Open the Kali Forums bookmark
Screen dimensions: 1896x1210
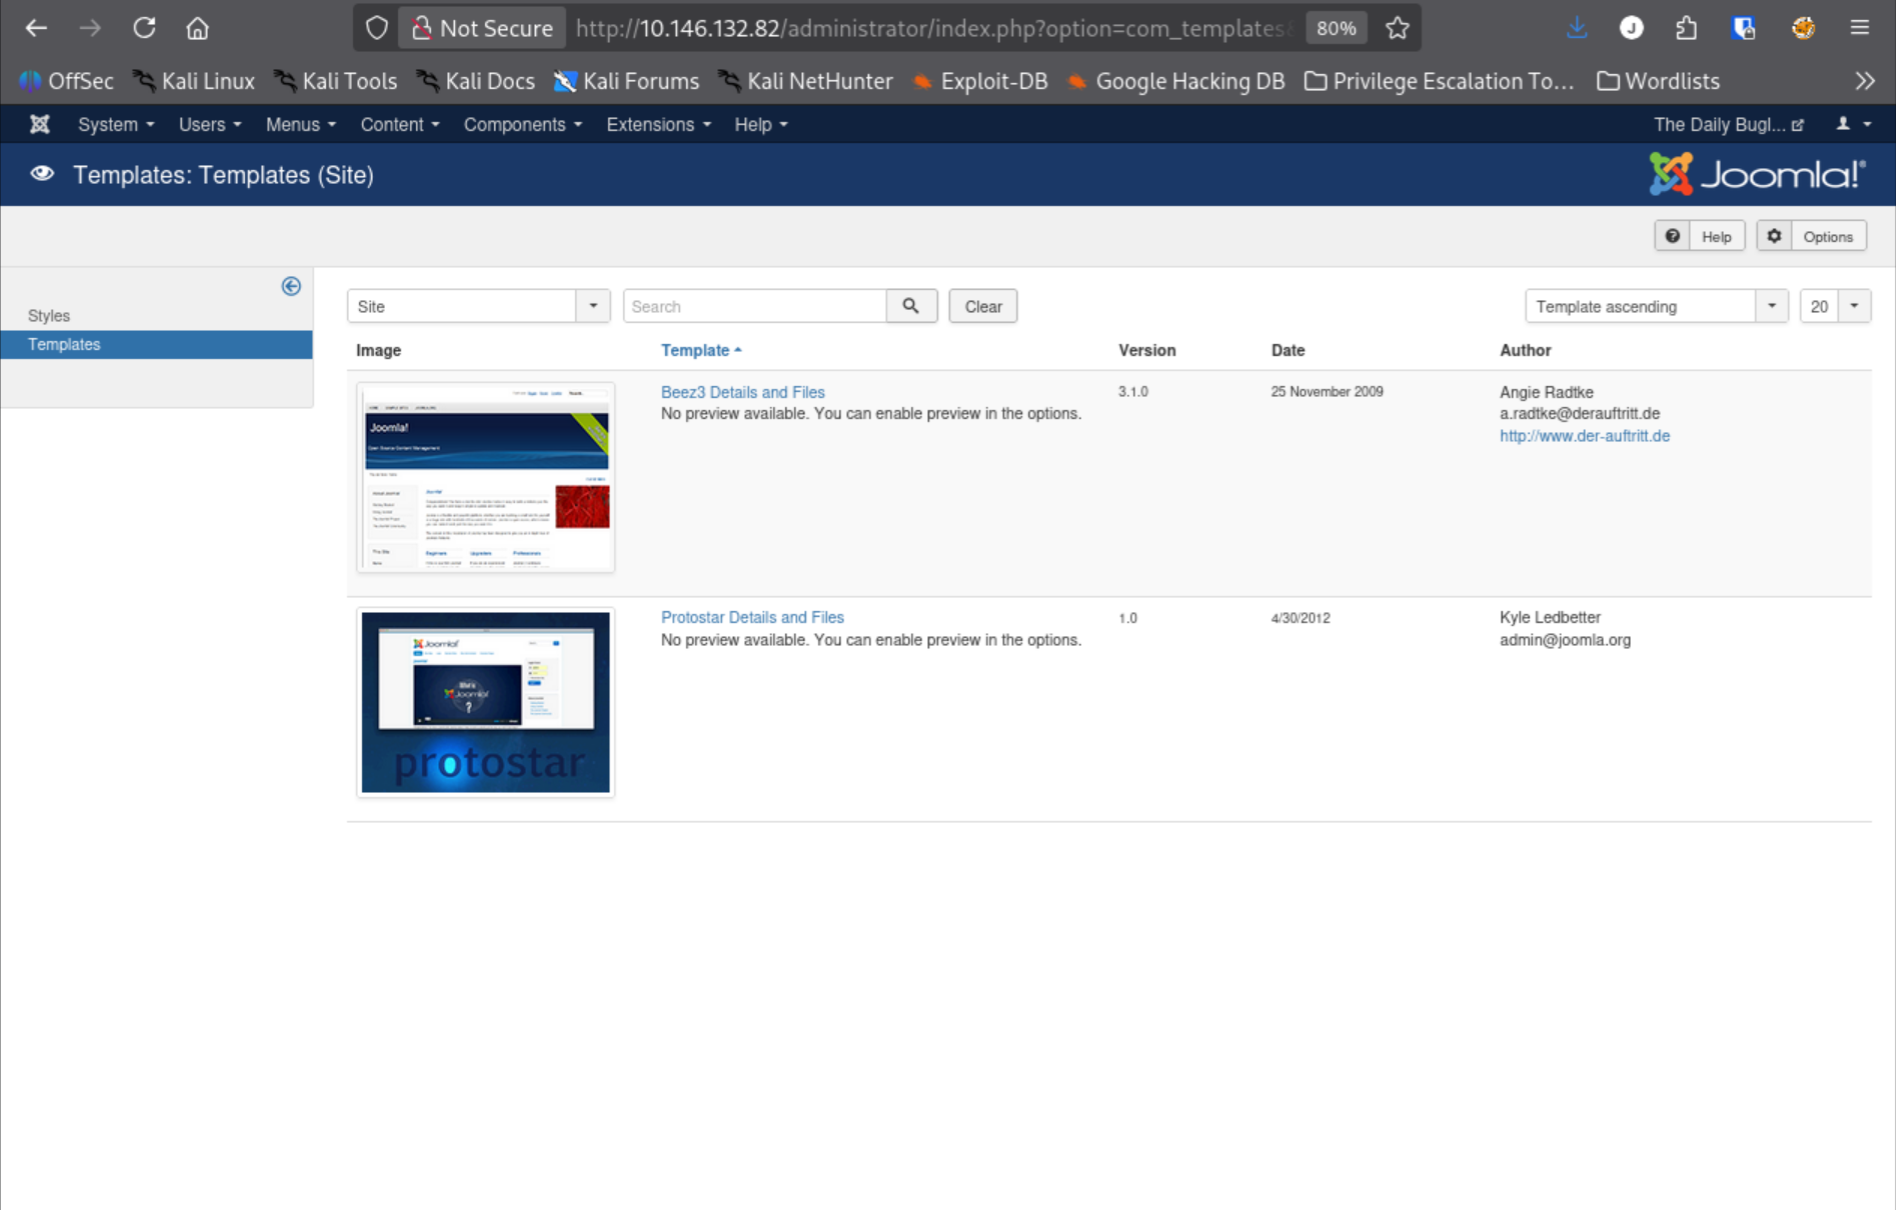tap(627, 81)
